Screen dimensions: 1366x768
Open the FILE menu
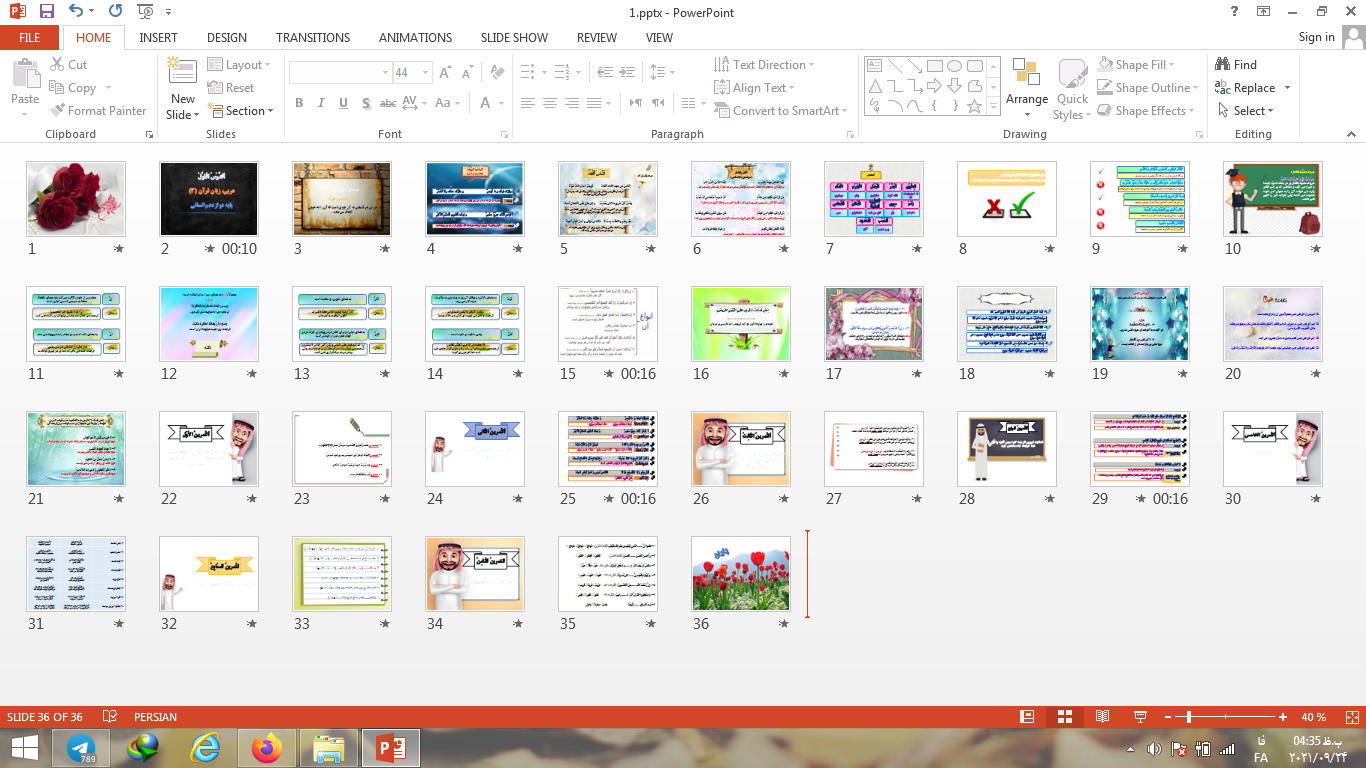pos(30,38)
